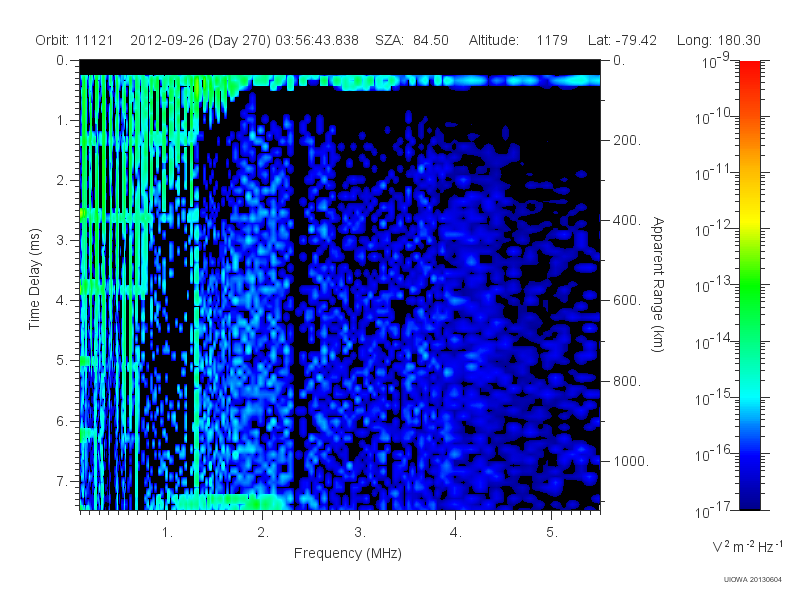Click the 5. tick label on frequency axis
The image size is (800, 600).
pos(552,533)
